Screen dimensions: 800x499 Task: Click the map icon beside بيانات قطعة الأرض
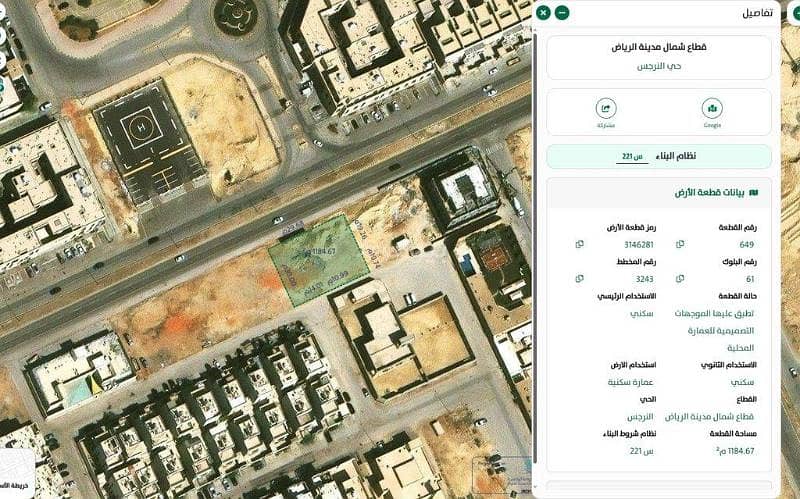click(753, 193)
